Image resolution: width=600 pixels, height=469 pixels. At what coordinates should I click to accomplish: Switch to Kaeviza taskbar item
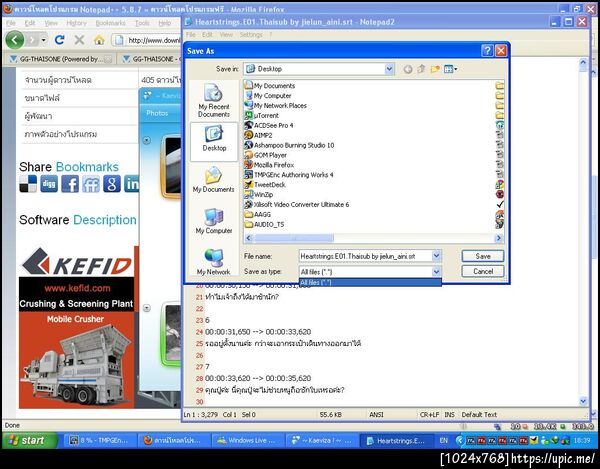321,441
